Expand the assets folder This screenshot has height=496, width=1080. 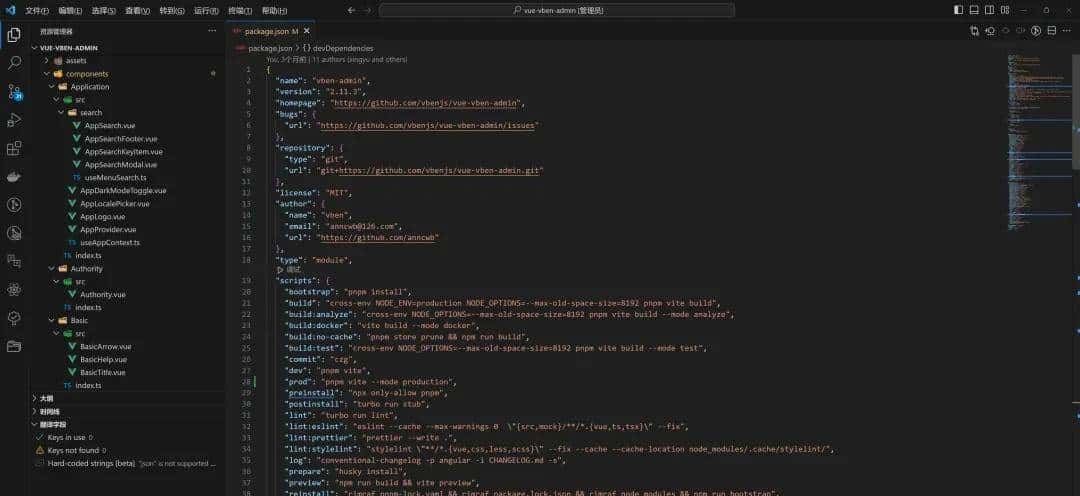127,61
